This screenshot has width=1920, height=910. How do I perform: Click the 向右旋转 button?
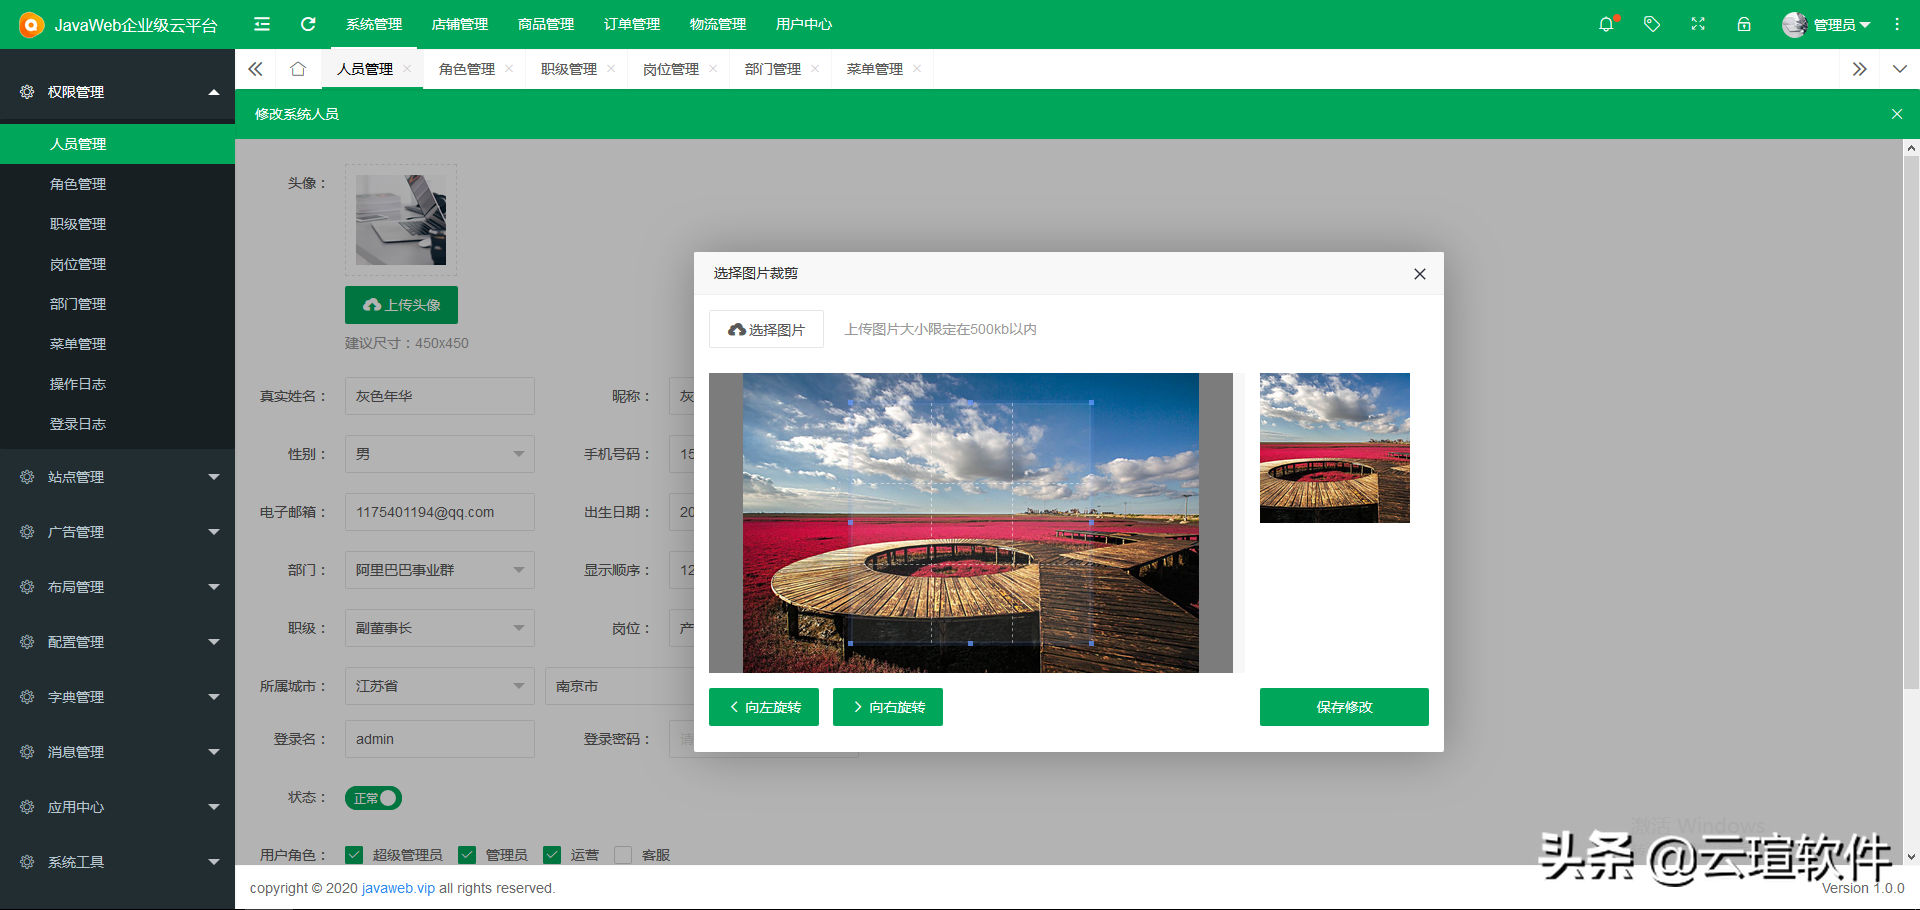tap(888, 707)
